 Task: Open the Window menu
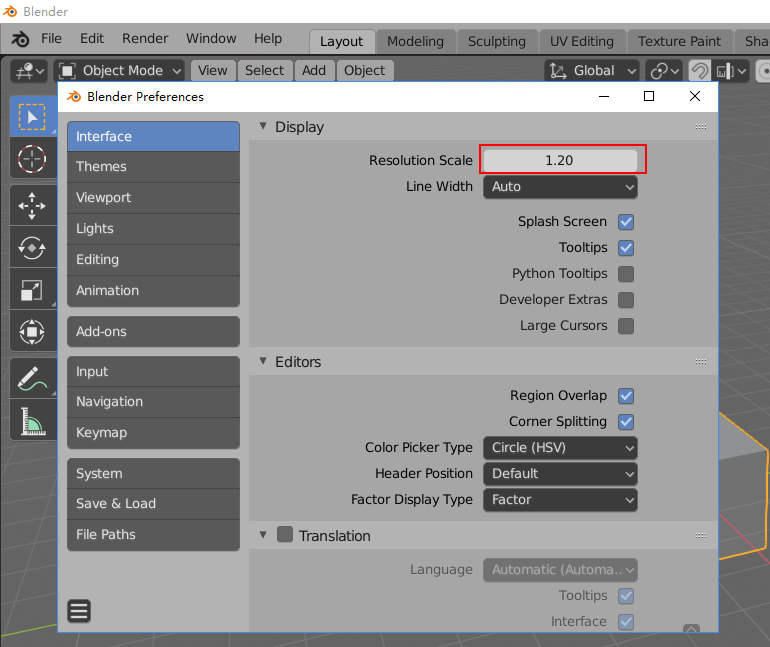click(x=211, y=39)
